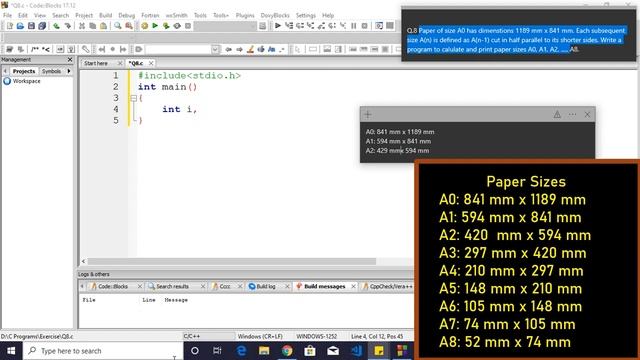Screen dimensions: 640x360
Task: Switch to the Start here tab
Action: pos(96,63)
